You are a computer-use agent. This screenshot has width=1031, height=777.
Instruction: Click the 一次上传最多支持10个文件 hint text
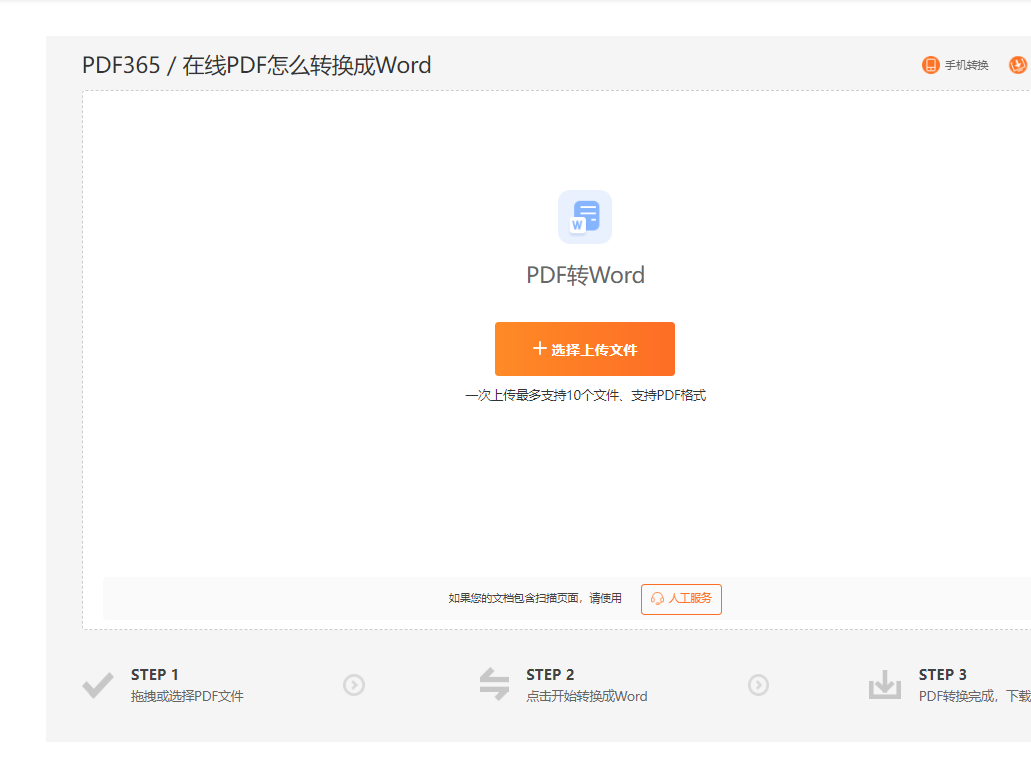tap(585, 395)
